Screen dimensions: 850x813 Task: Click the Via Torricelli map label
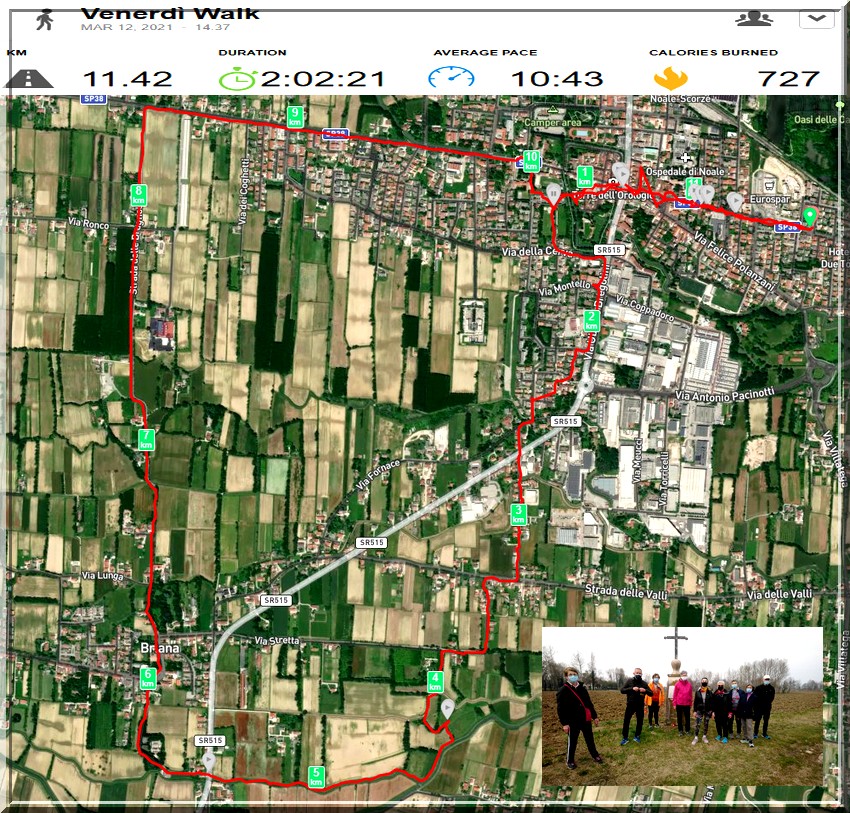tap(664, 479)
